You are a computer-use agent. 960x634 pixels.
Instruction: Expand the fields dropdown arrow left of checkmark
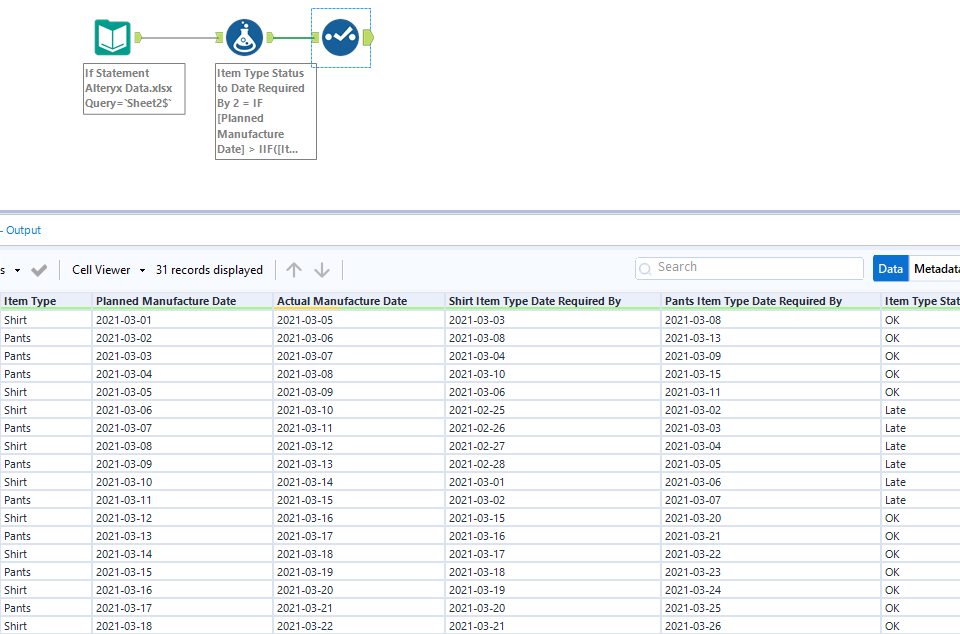17,271
